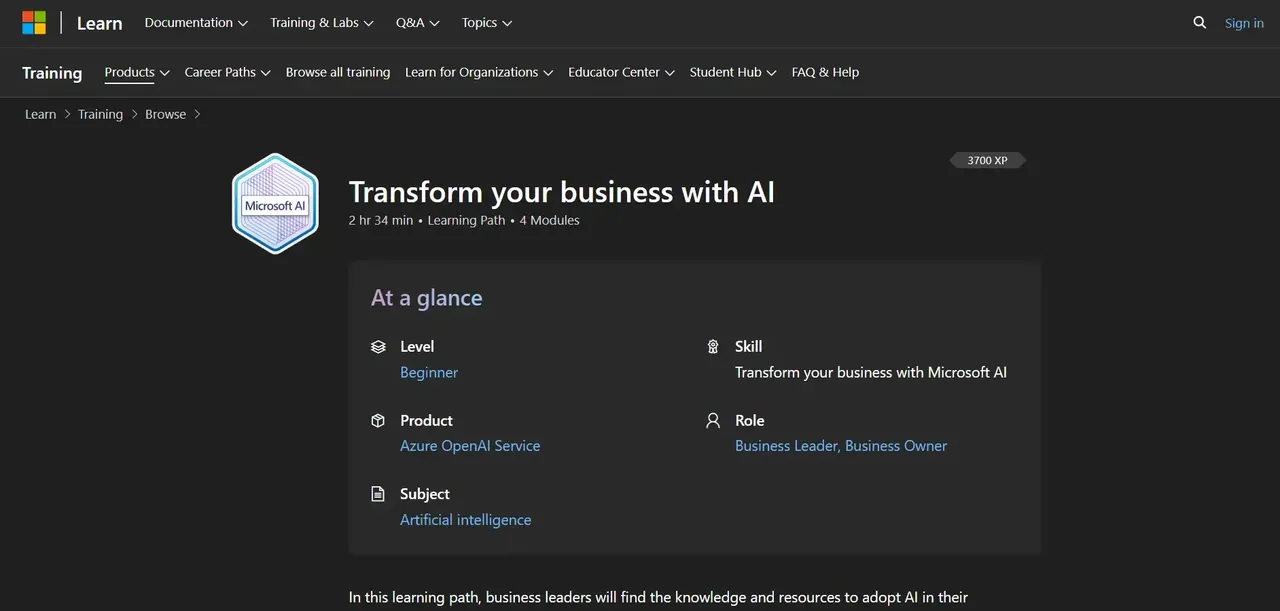
Task: Click the Role person icon
Action: [x=713, y=421]
